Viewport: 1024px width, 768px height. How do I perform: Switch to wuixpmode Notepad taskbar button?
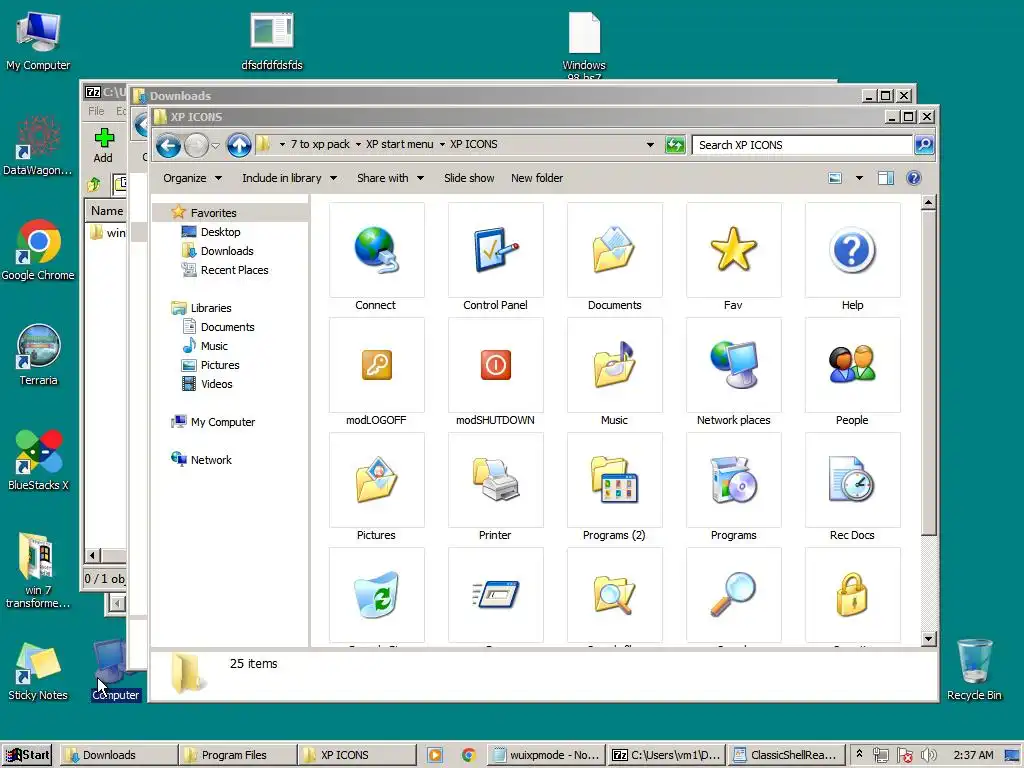[x=546, y=755]
